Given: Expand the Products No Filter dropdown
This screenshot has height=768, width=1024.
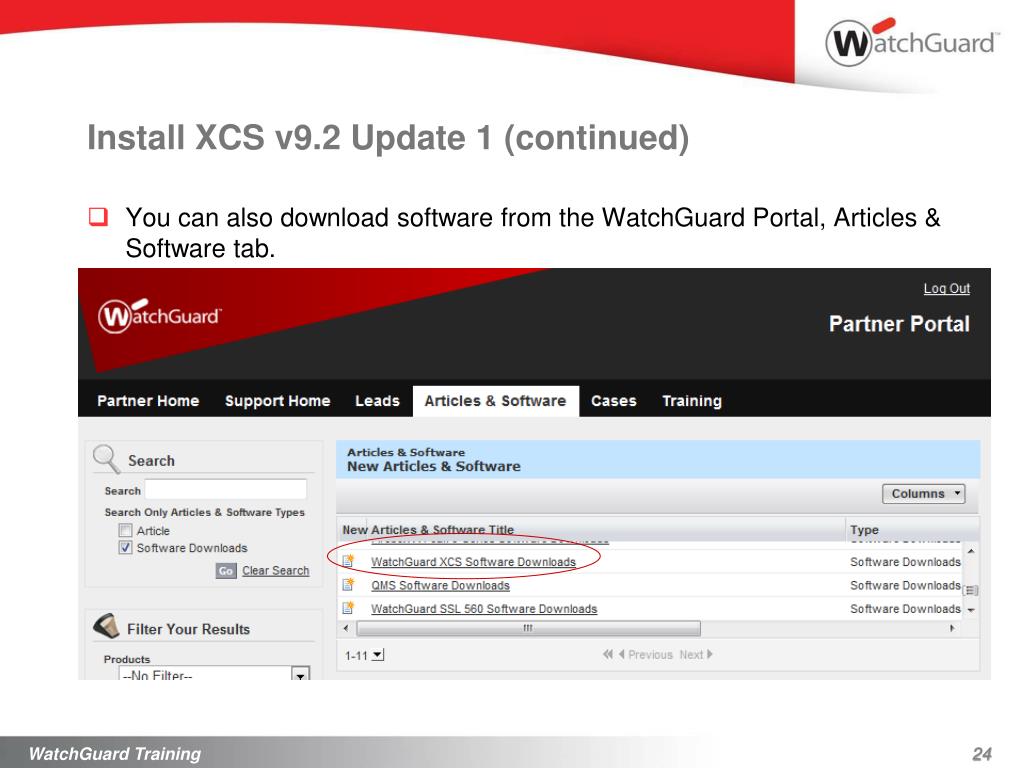Looking at the screenshot, I should tap(300, 675).
